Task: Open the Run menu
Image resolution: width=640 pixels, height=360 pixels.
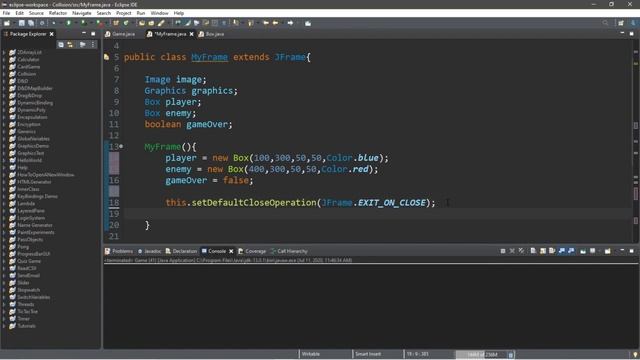Action: [x=141, y=13]
